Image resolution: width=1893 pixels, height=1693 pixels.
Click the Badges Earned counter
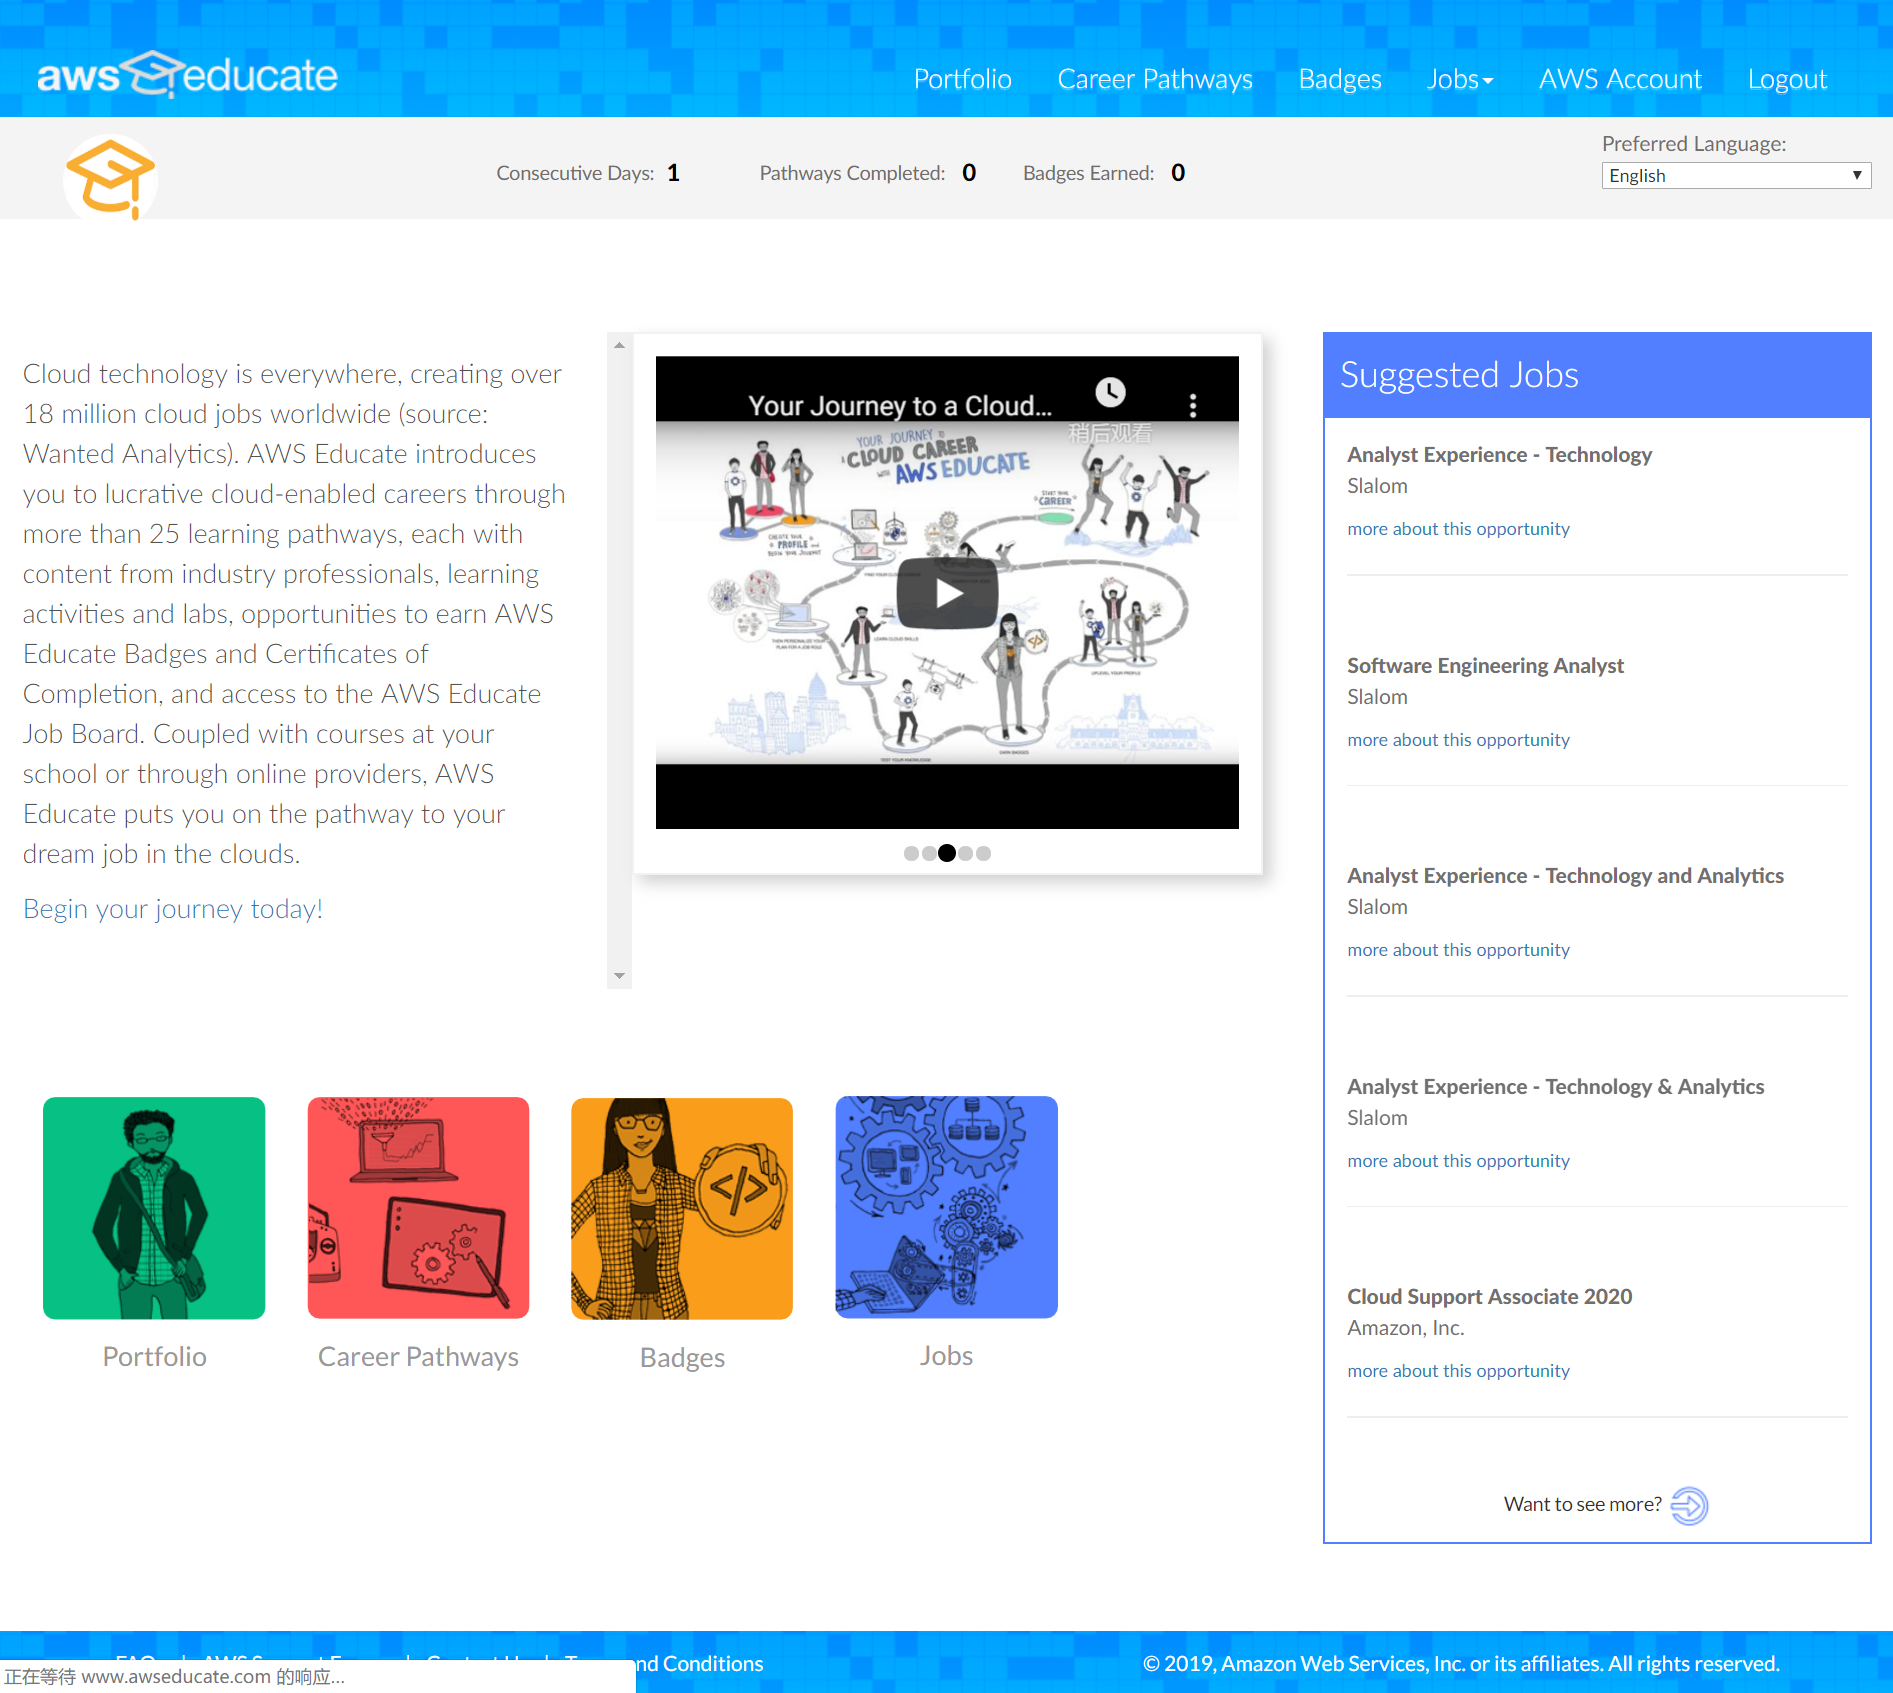click(x=1104, y=173)
